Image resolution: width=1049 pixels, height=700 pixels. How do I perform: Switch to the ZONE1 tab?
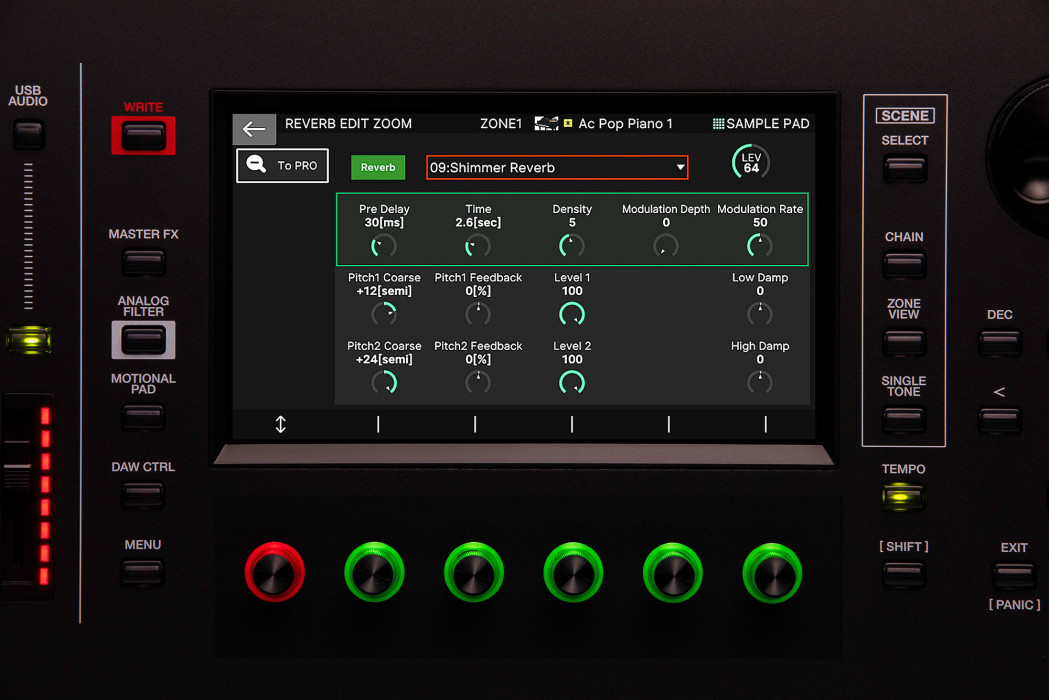(500, 123)
